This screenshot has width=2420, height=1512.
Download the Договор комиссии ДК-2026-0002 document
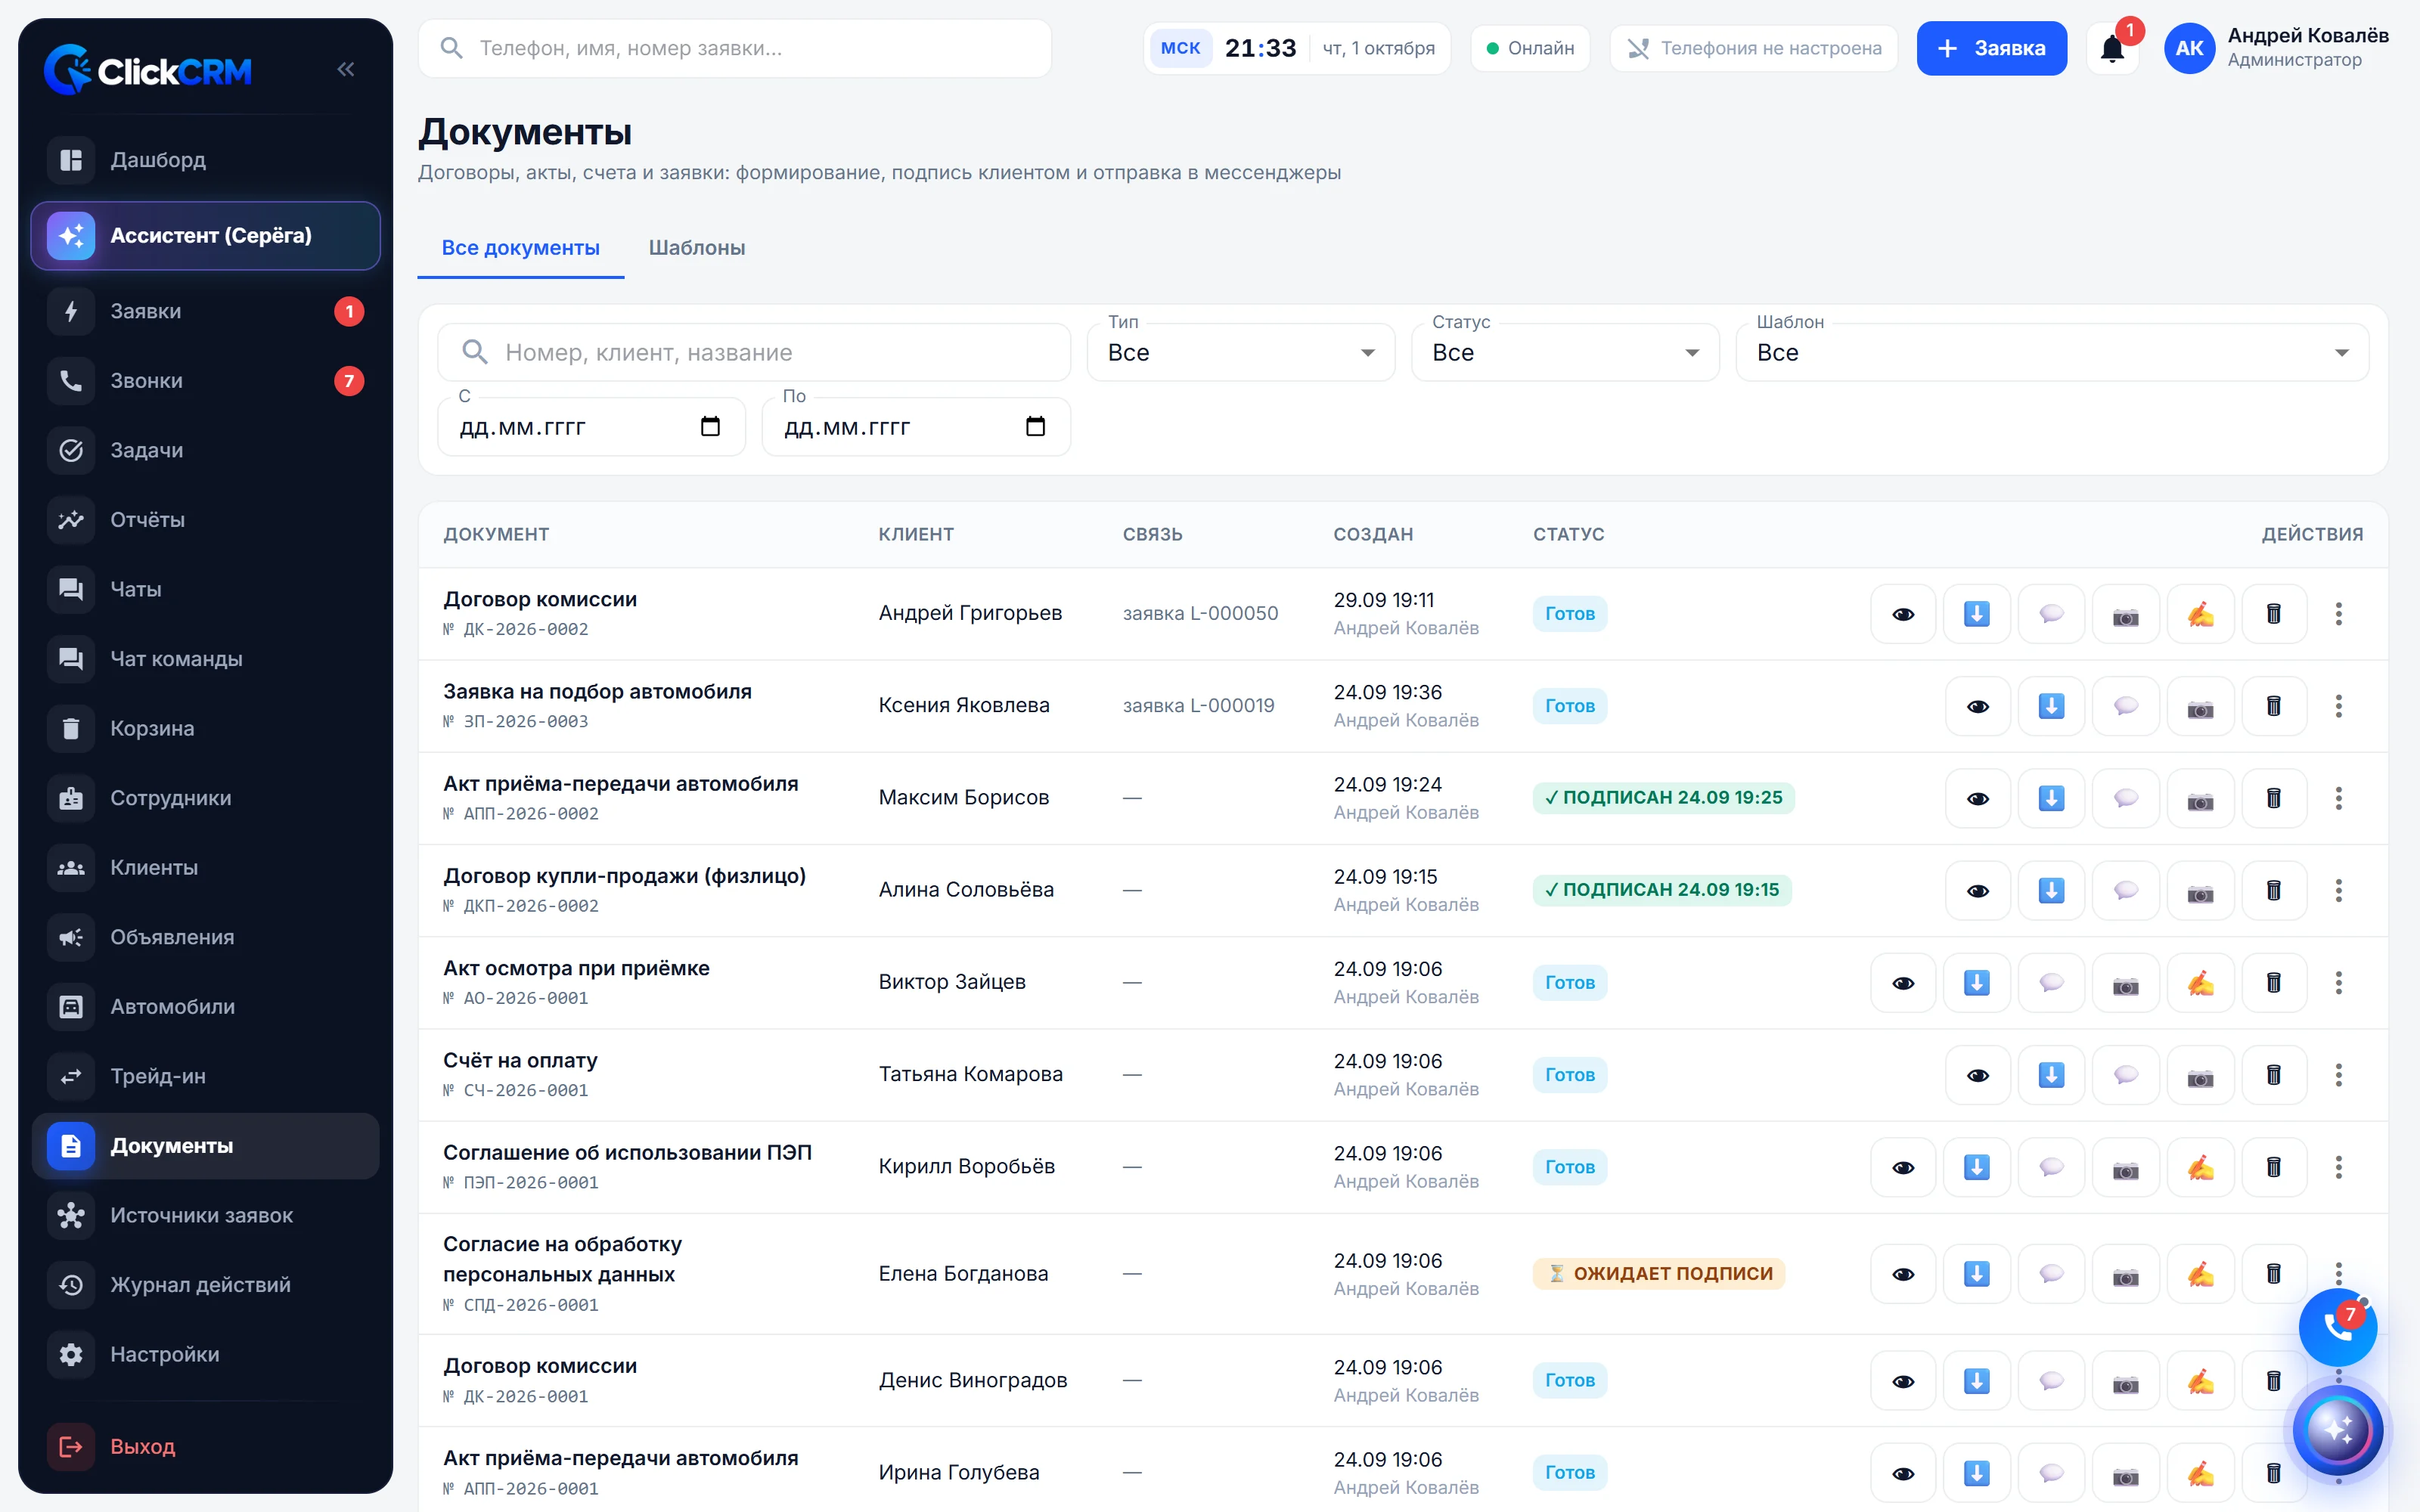click(1976, 613)
